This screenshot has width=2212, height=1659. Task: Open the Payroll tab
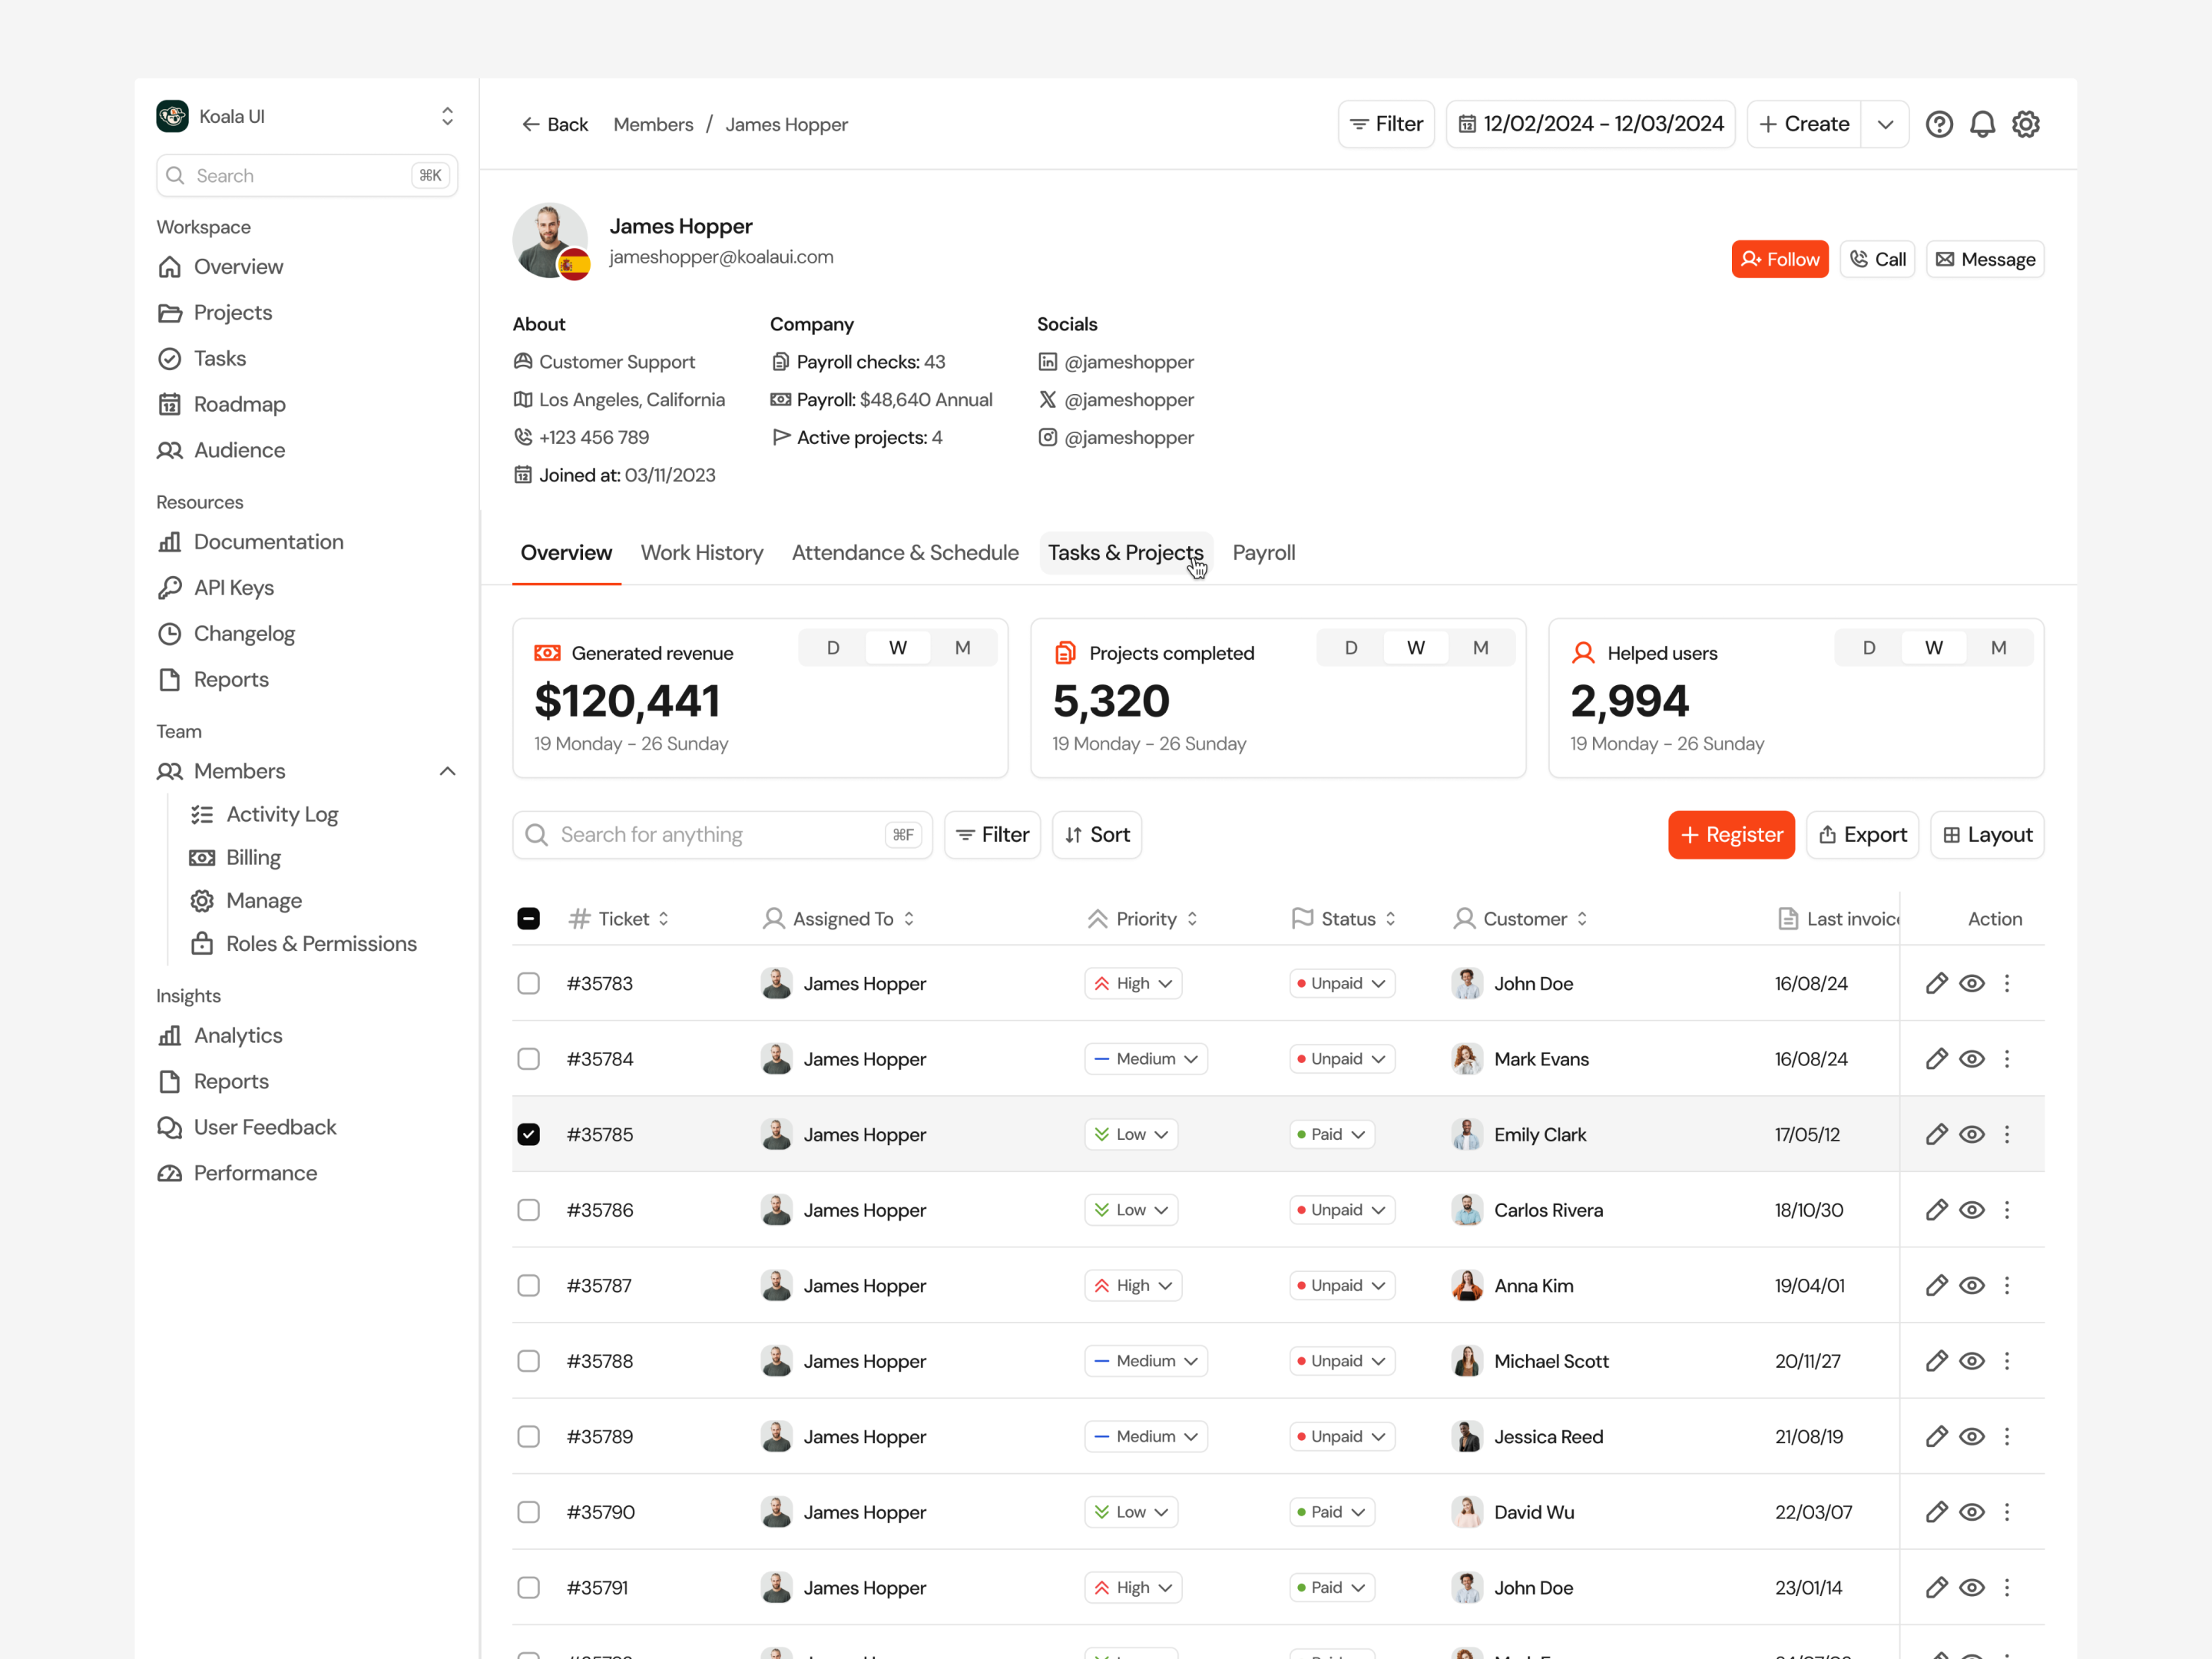[x=1263, y=553]
